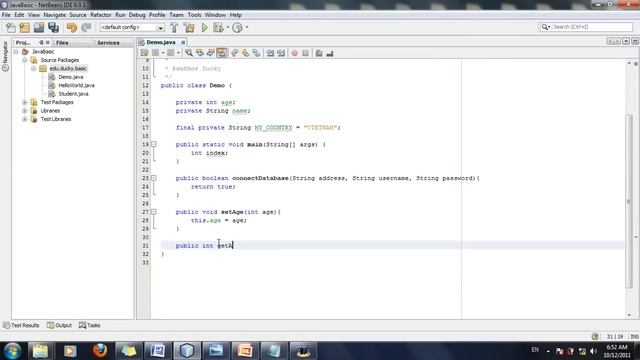
Task: Expand the Test Libraries node
Action: [x=24, y=119]
